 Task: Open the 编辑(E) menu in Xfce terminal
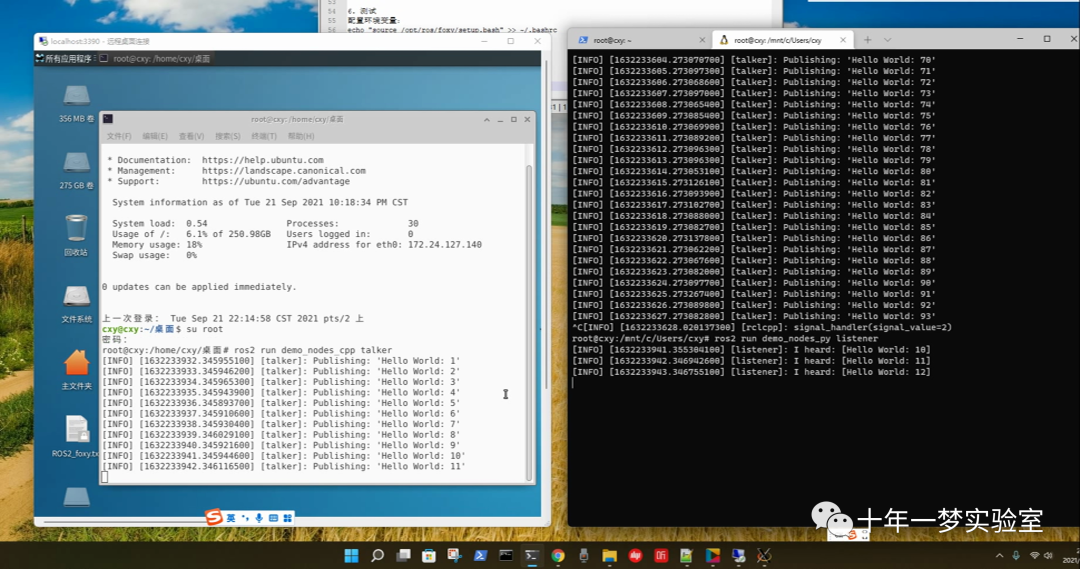click(155, 136)
